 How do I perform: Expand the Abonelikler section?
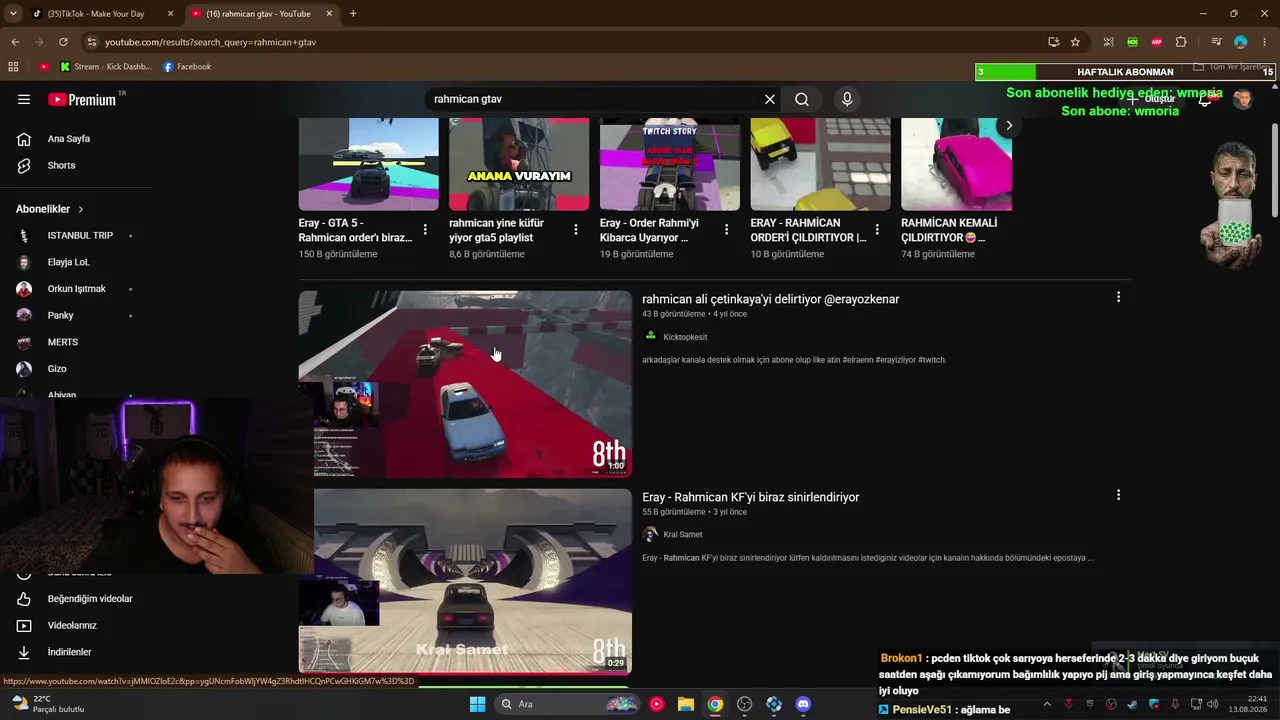click(50, 209)
